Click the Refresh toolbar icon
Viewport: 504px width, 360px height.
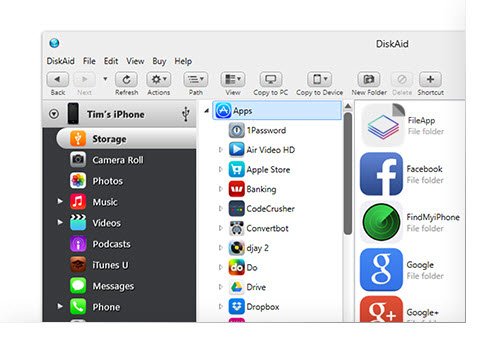[126, 79]
